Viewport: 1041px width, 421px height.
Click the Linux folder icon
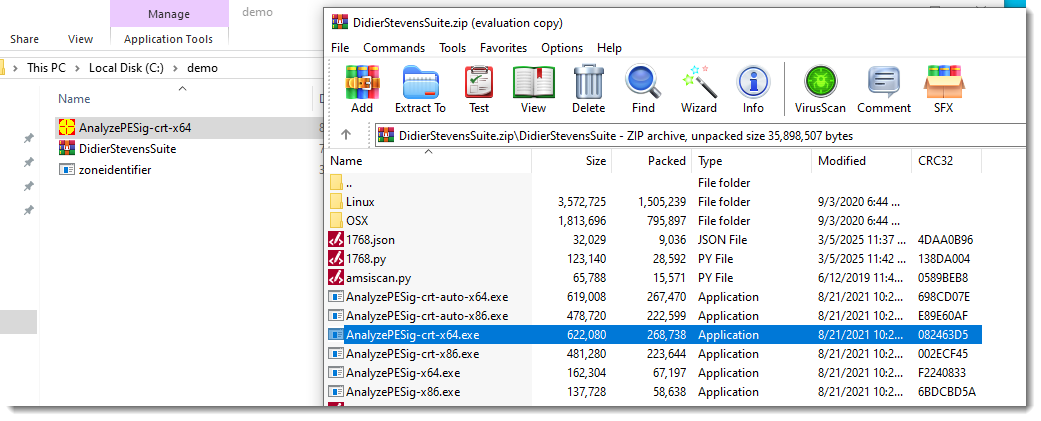pyautogui.click(x=336, y=201)
